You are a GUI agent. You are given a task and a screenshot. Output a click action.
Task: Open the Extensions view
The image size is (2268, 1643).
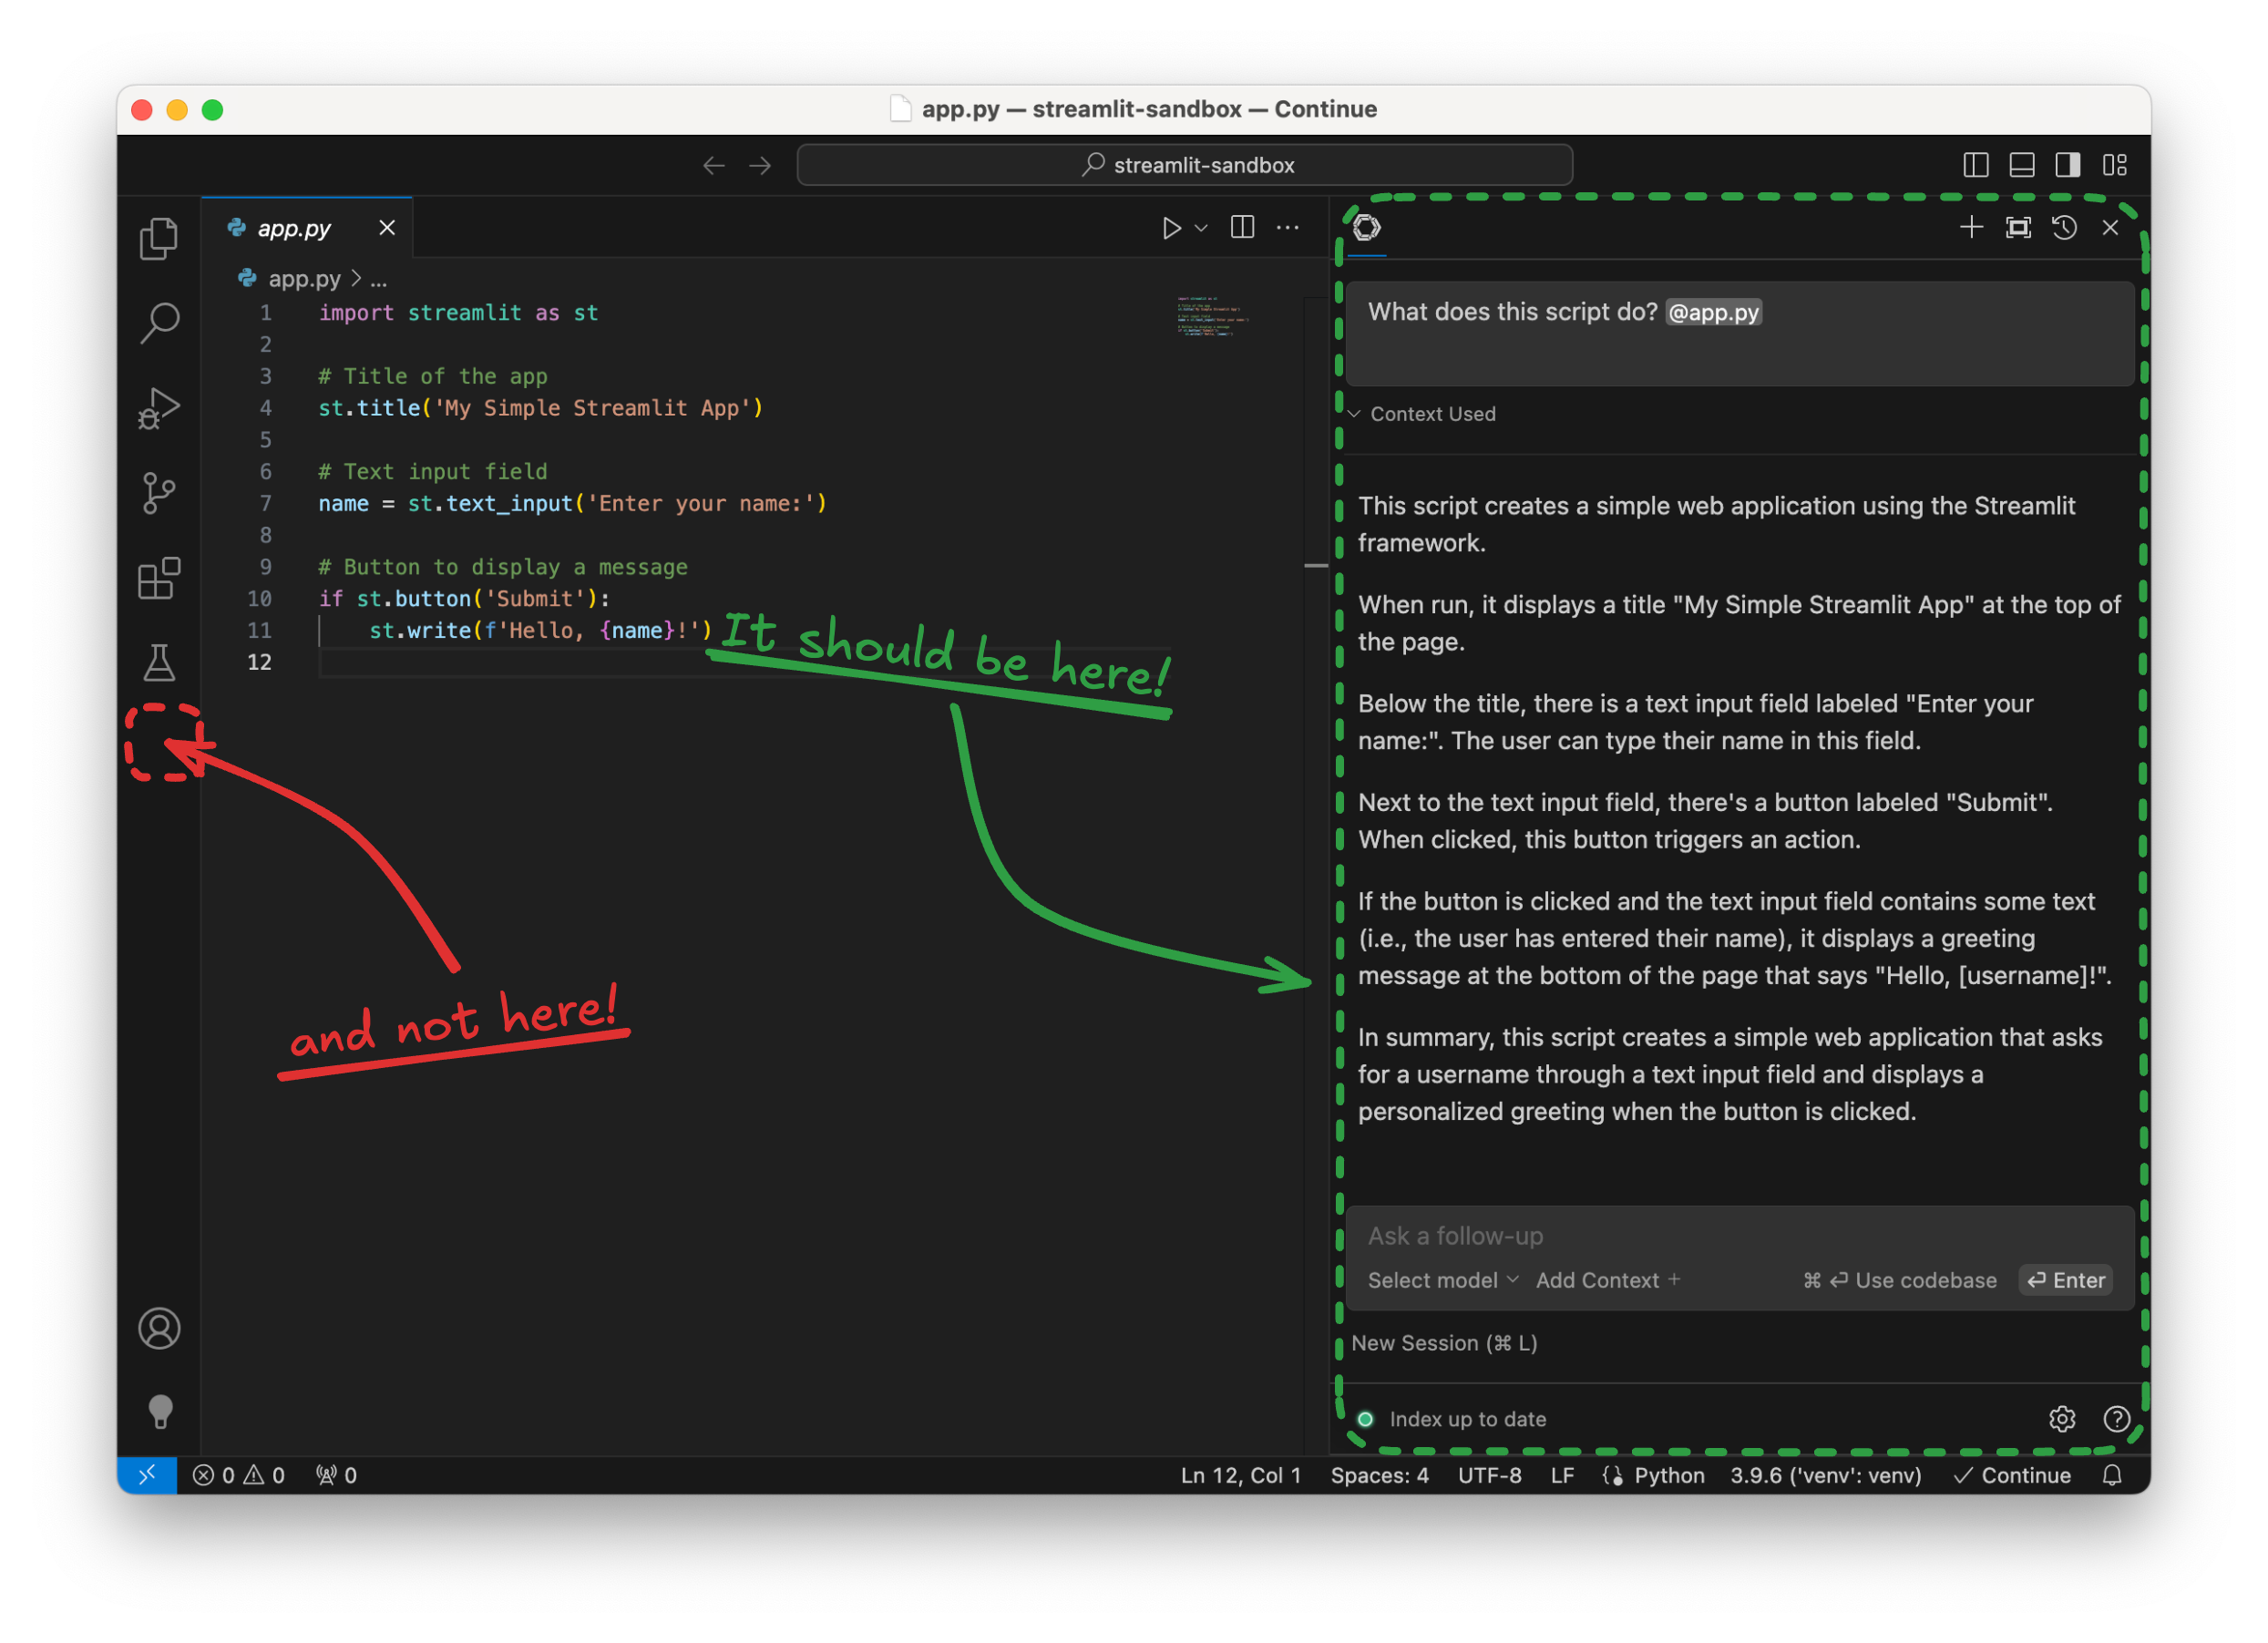[159, 578]
